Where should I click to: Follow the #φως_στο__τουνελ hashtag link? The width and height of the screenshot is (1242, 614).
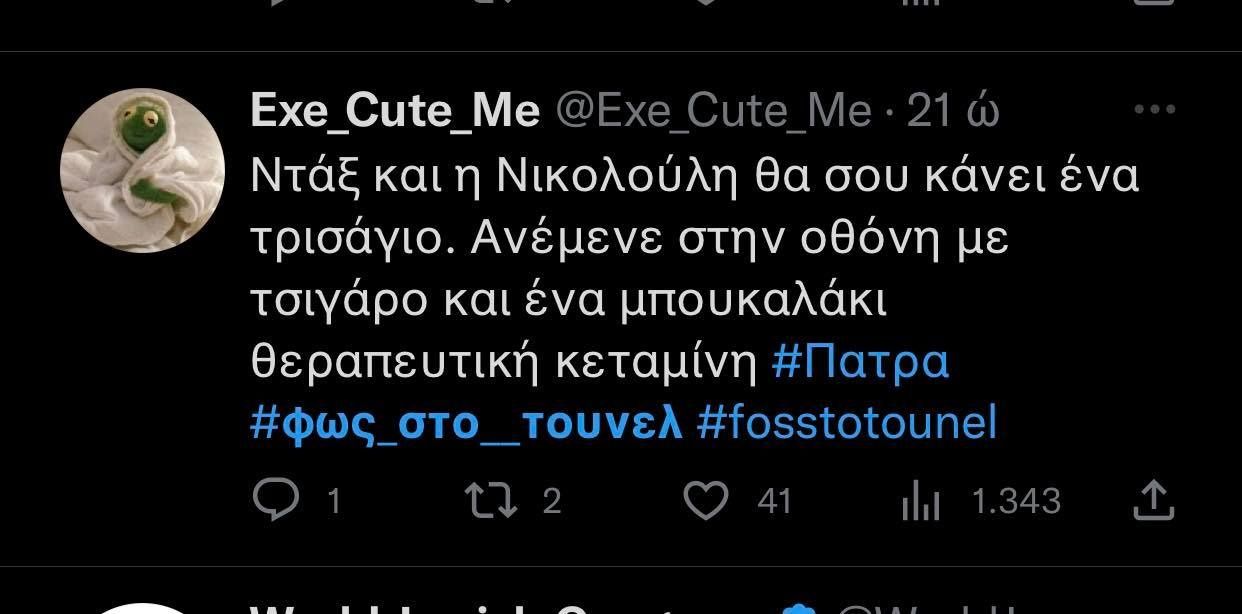466,423
